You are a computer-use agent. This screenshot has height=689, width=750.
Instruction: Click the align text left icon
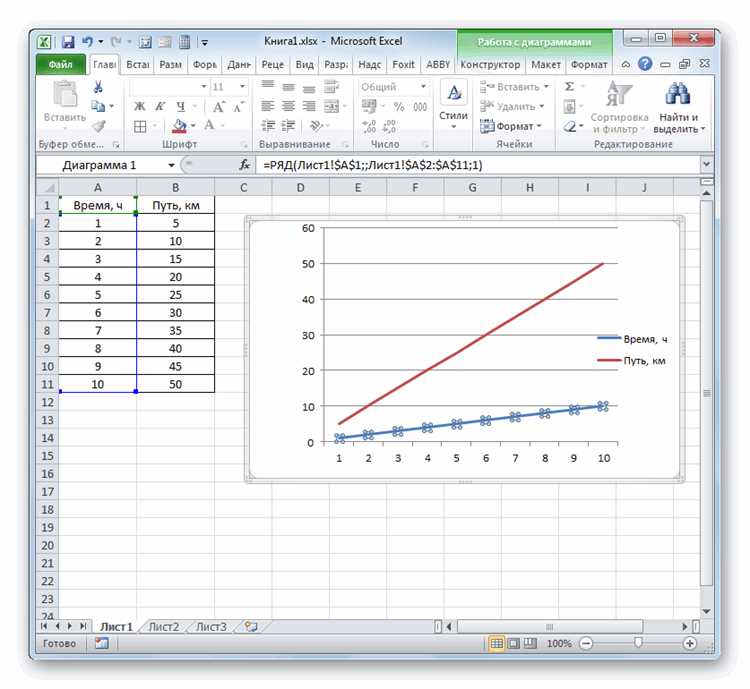point(268,106)
